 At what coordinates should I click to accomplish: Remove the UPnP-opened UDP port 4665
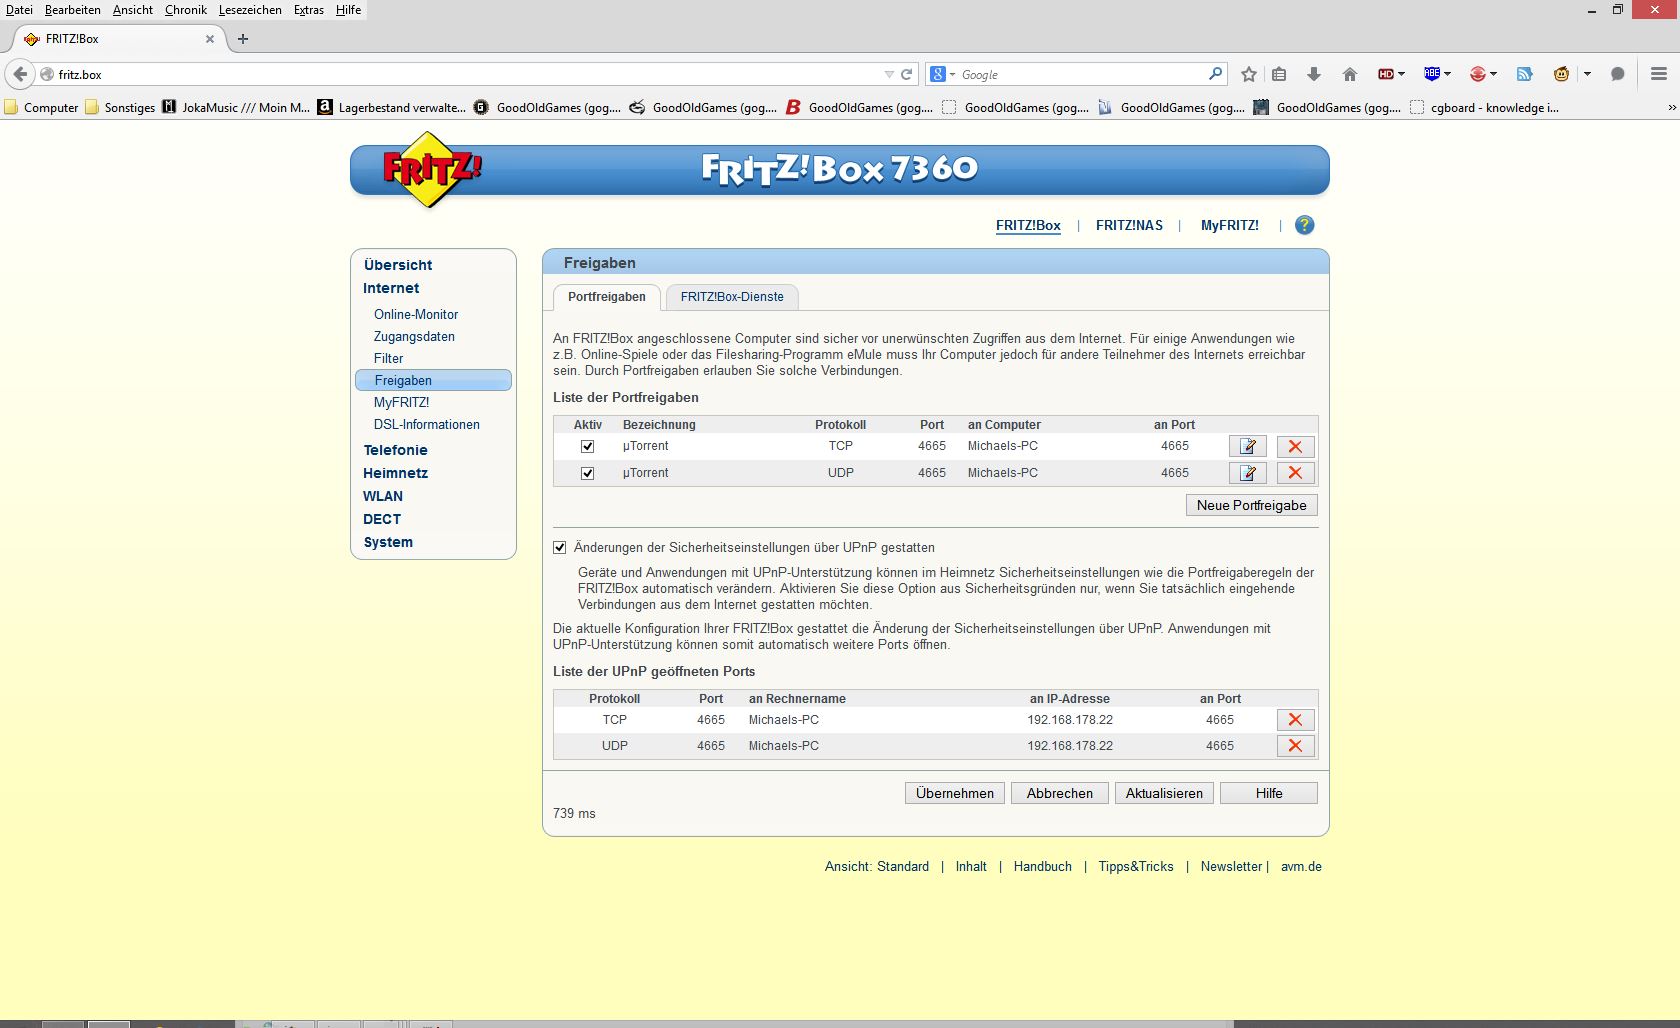coord(1295,746)
